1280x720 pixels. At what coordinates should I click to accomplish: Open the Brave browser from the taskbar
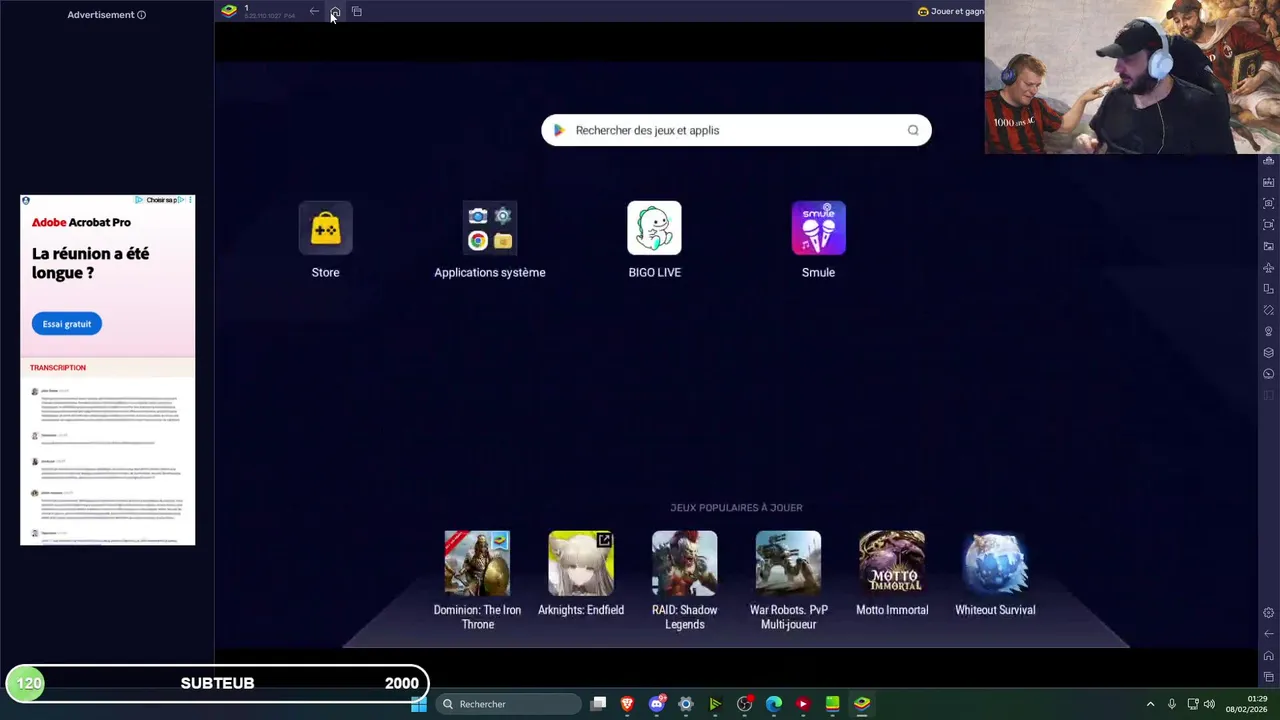[627, 704]
